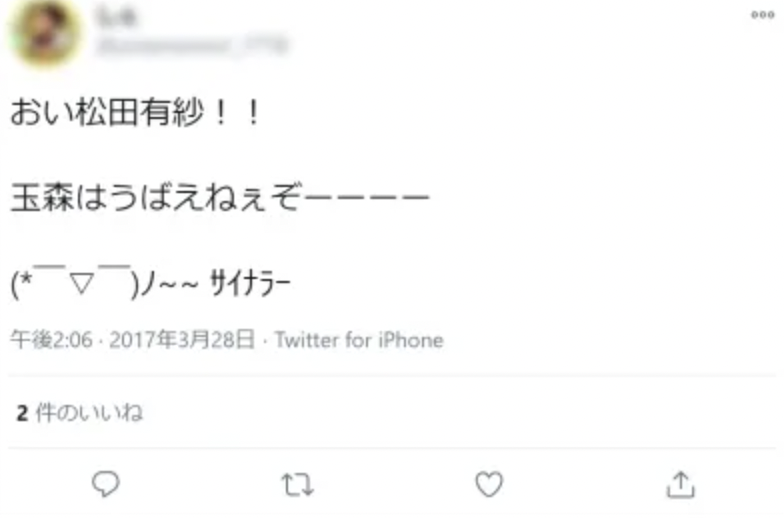Click the (*￣▽￣)ノ kaomoji text
784x518 pixels.
click(83, 283)
